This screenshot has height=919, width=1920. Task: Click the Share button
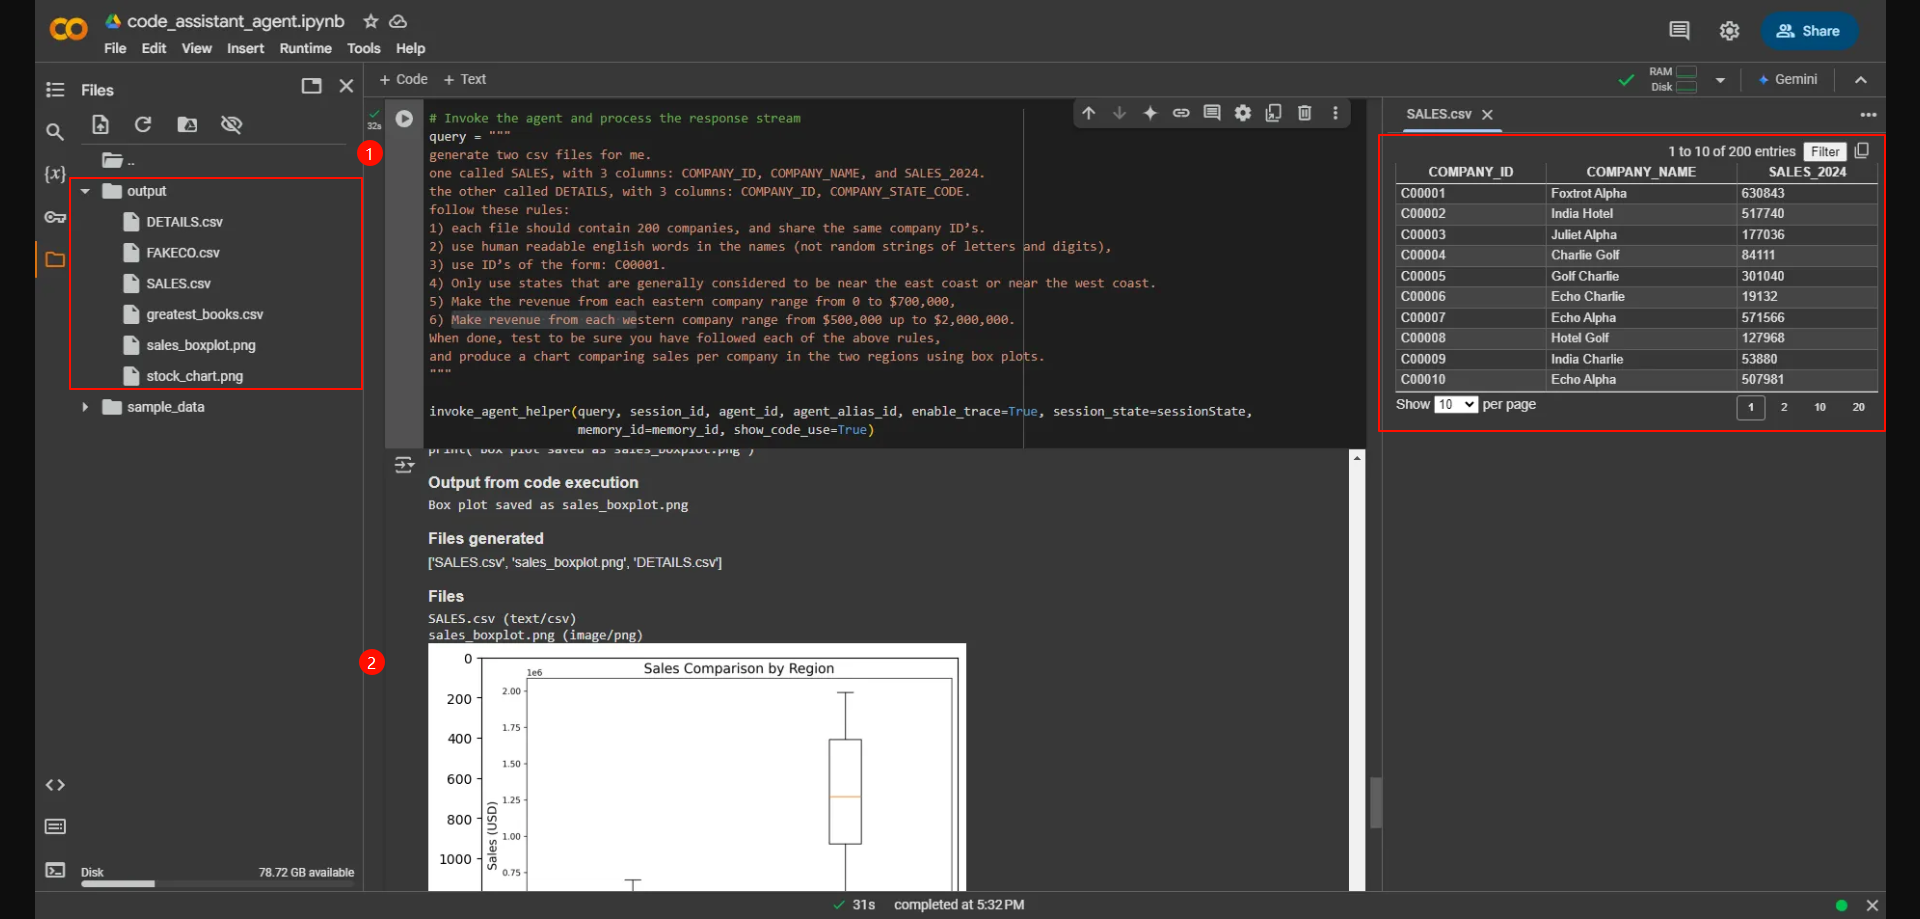tap(1809, 31)
